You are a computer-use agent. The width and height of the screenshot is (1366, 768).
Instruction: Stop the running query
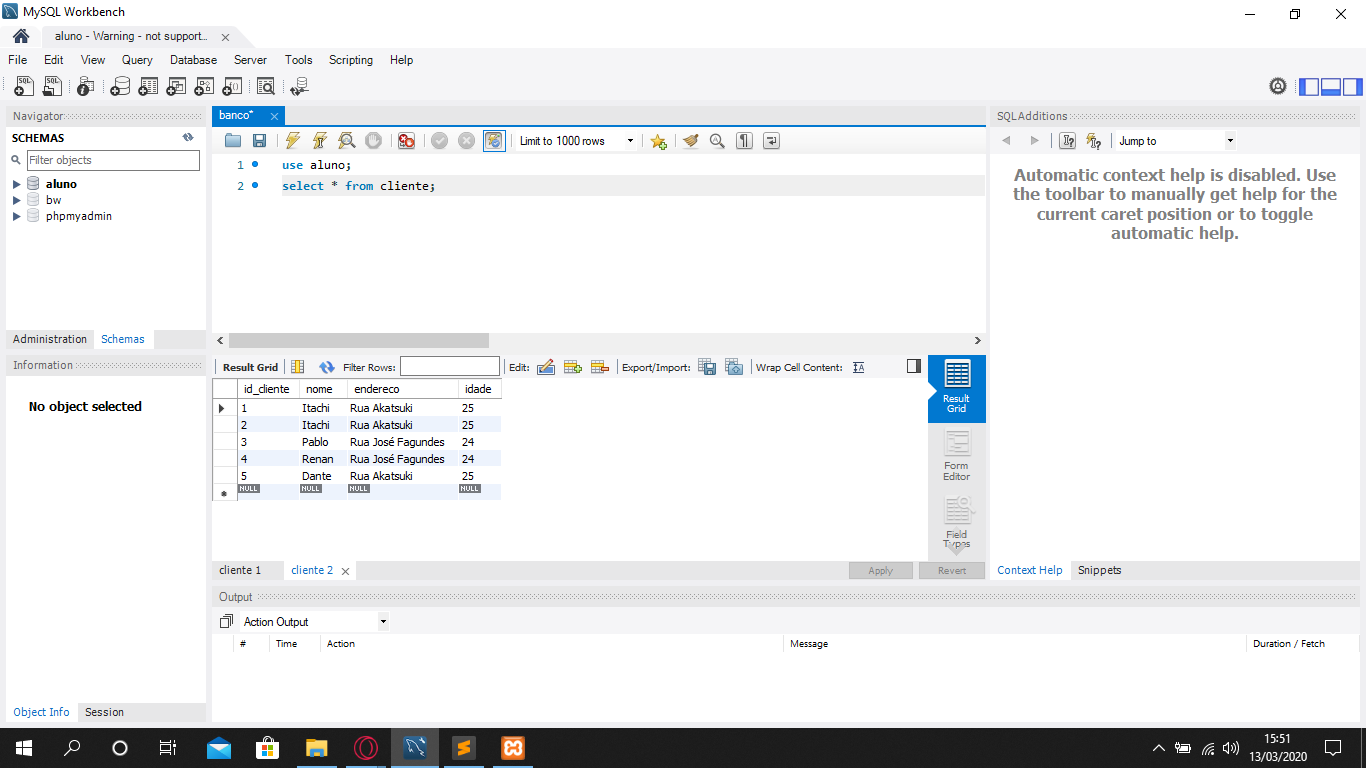[x=373, y=141]
